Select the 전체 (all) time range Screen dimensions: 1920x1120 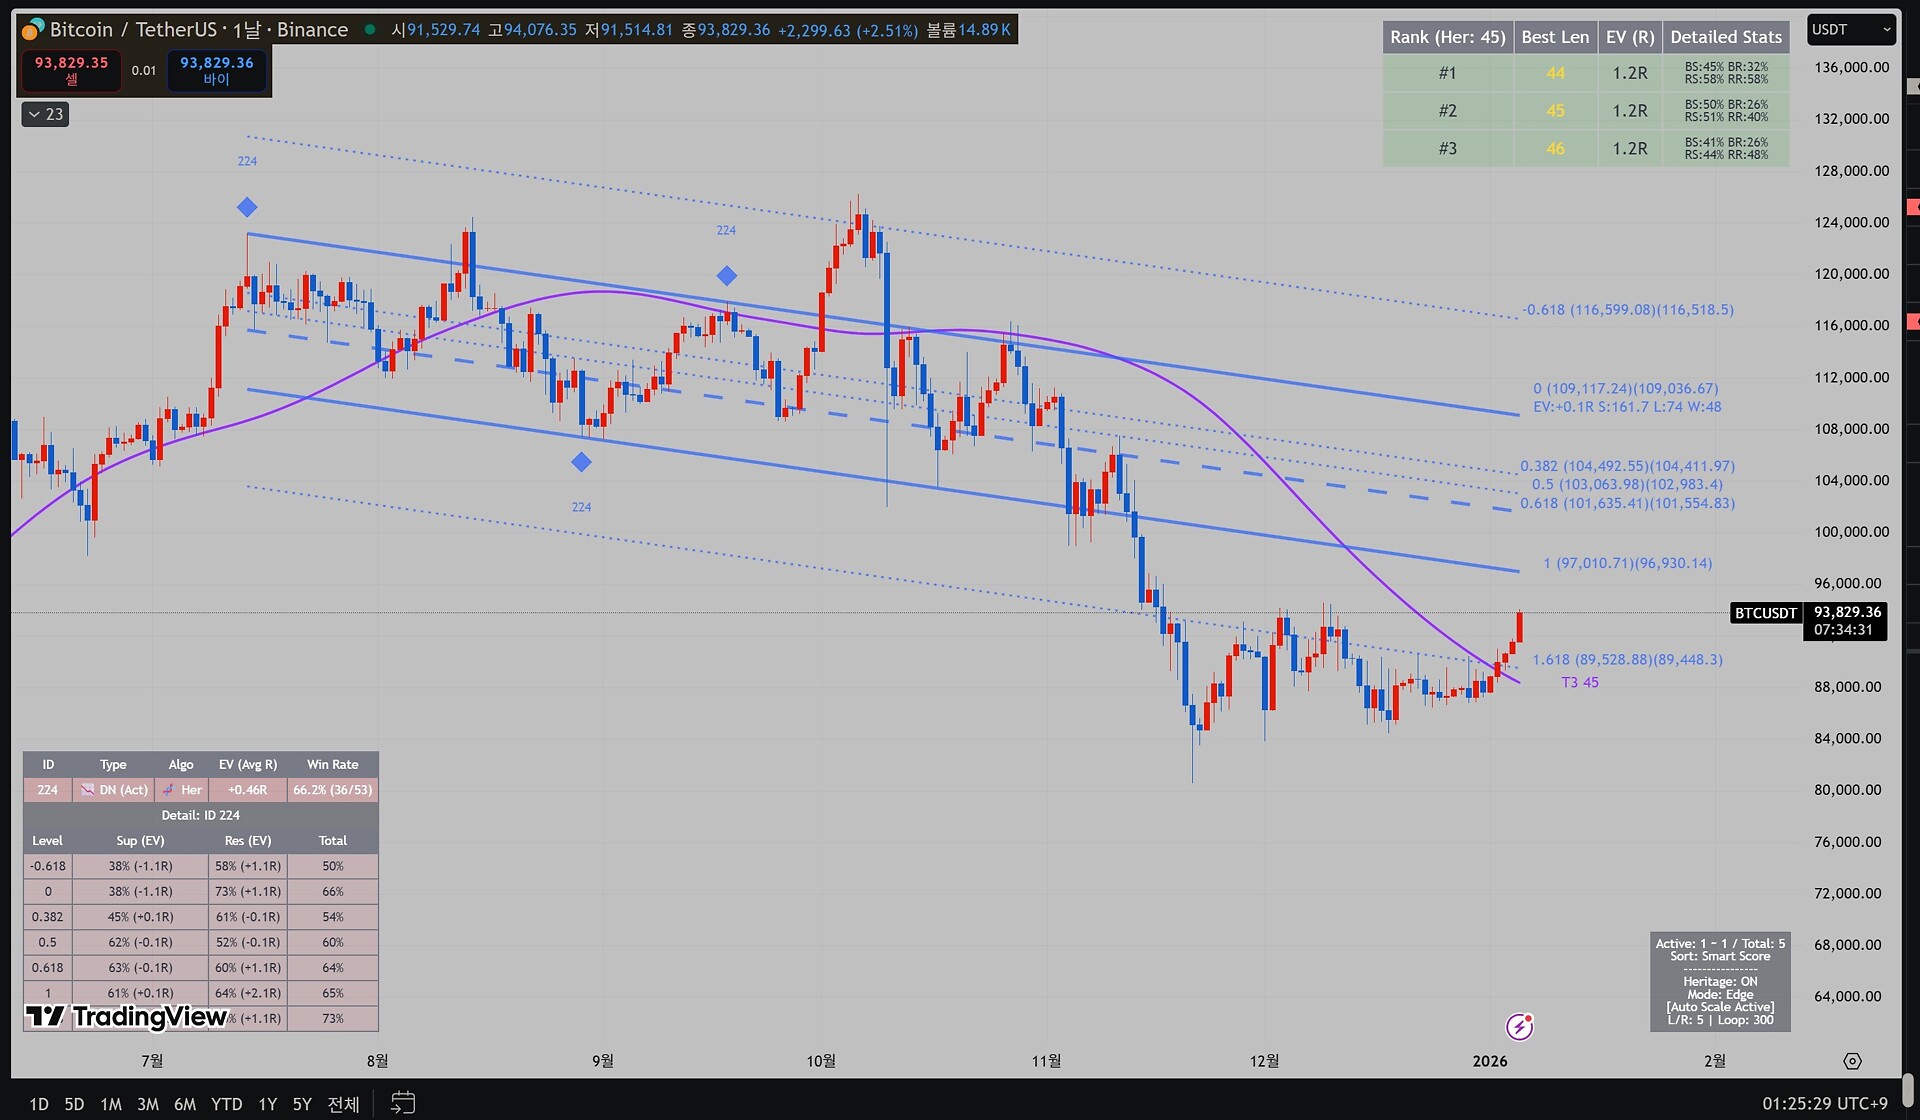coord(343,1104)
